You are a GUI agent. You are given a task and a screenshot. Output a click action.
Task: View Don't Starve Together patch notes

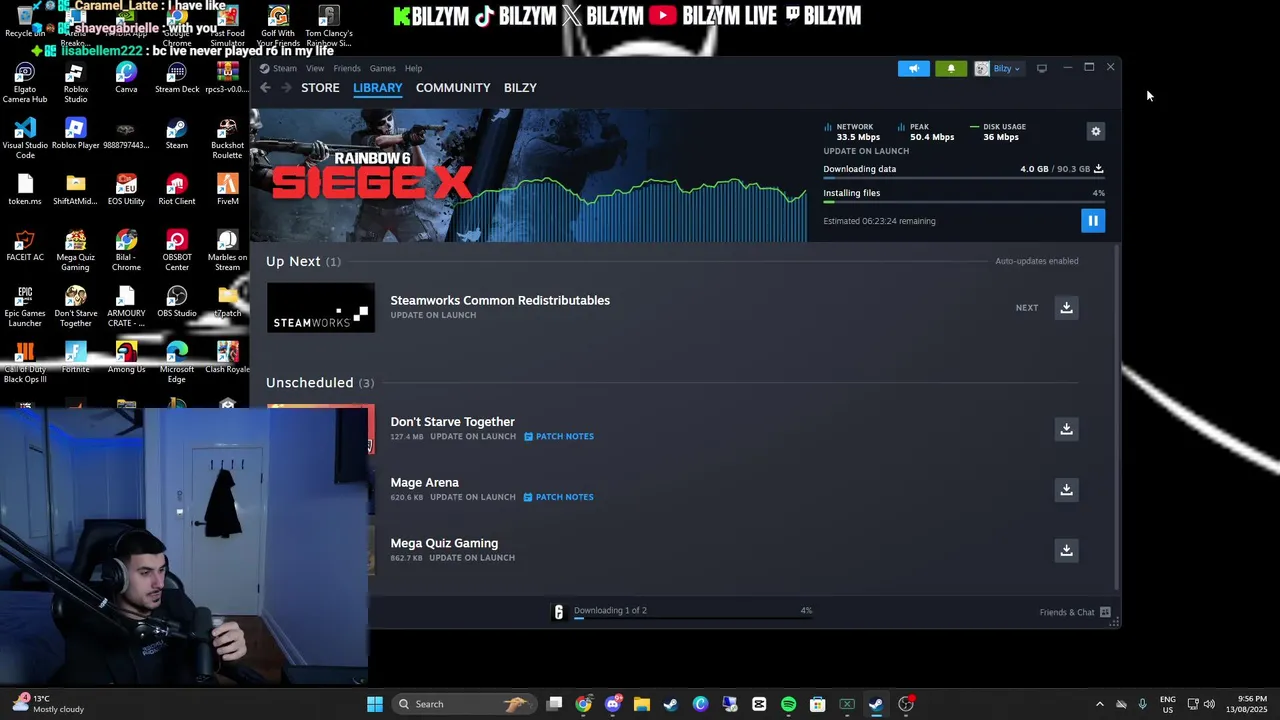[x=559, y=437]
